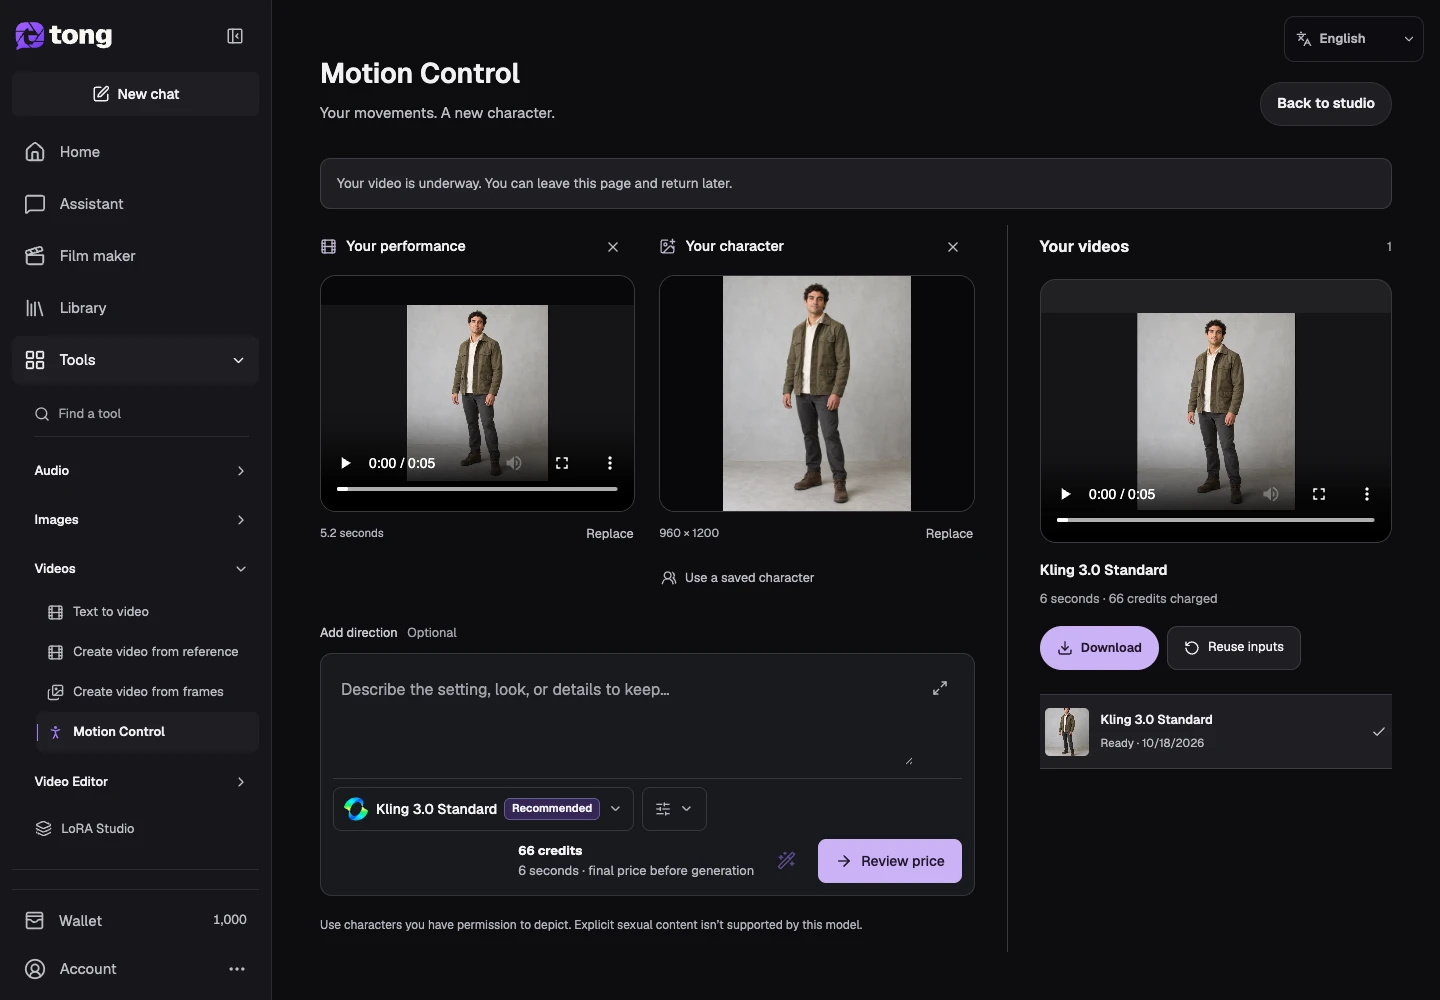1440x1000 pixels.
Task: Collapse the Videos category
Action: point(140,569)
